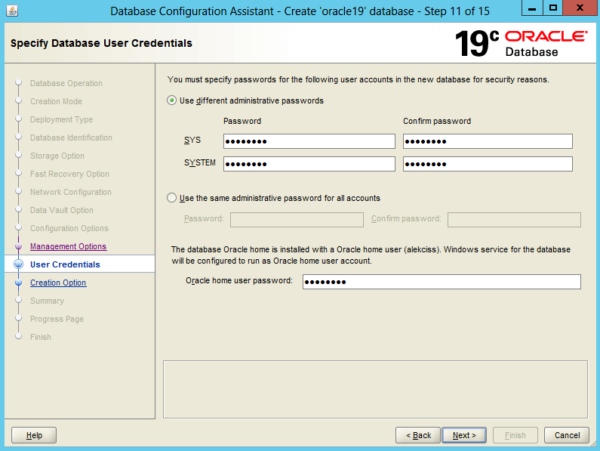This screenshot has height=451, width=600.
Task: Click the Fast Recovery Option step label
Action: click(70, 174)
